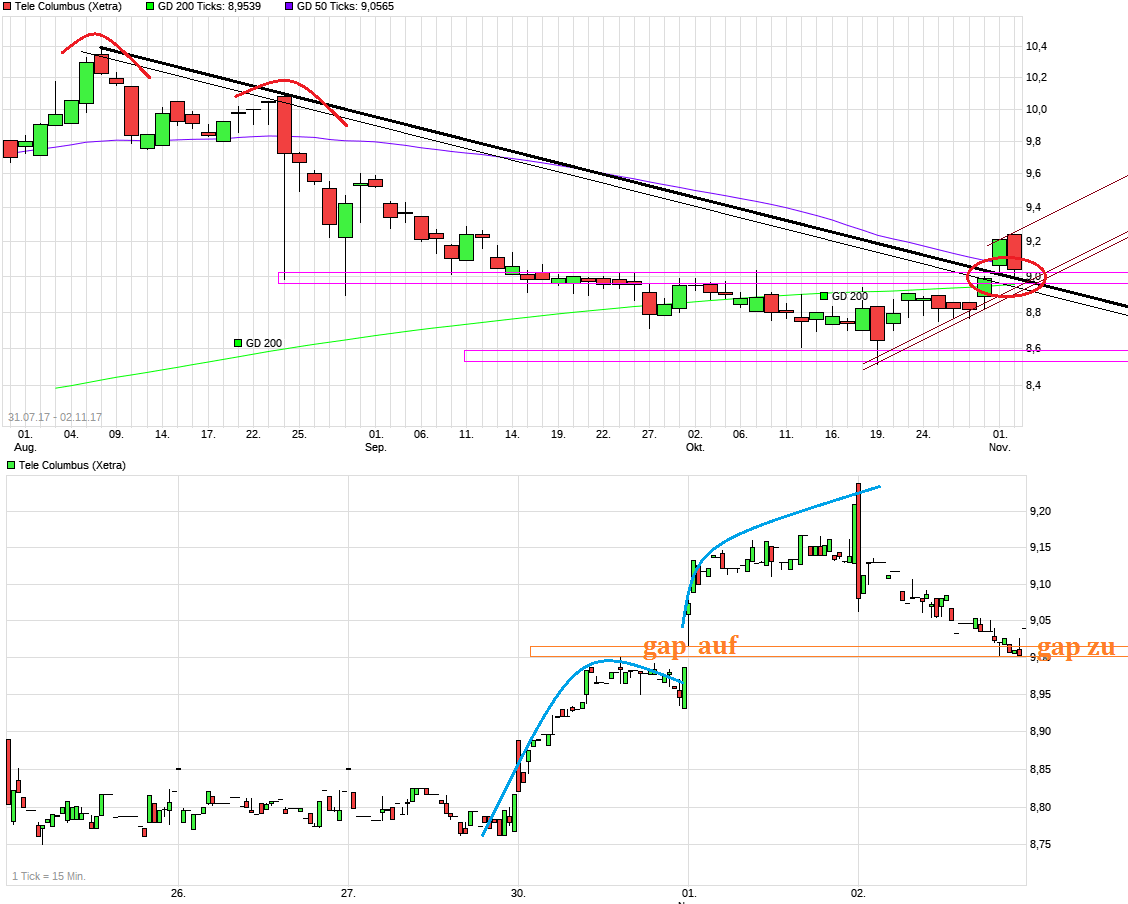Click the purple GD 50 Ticks legend square
Screen dimensions: 1128x904
[290, 6]
